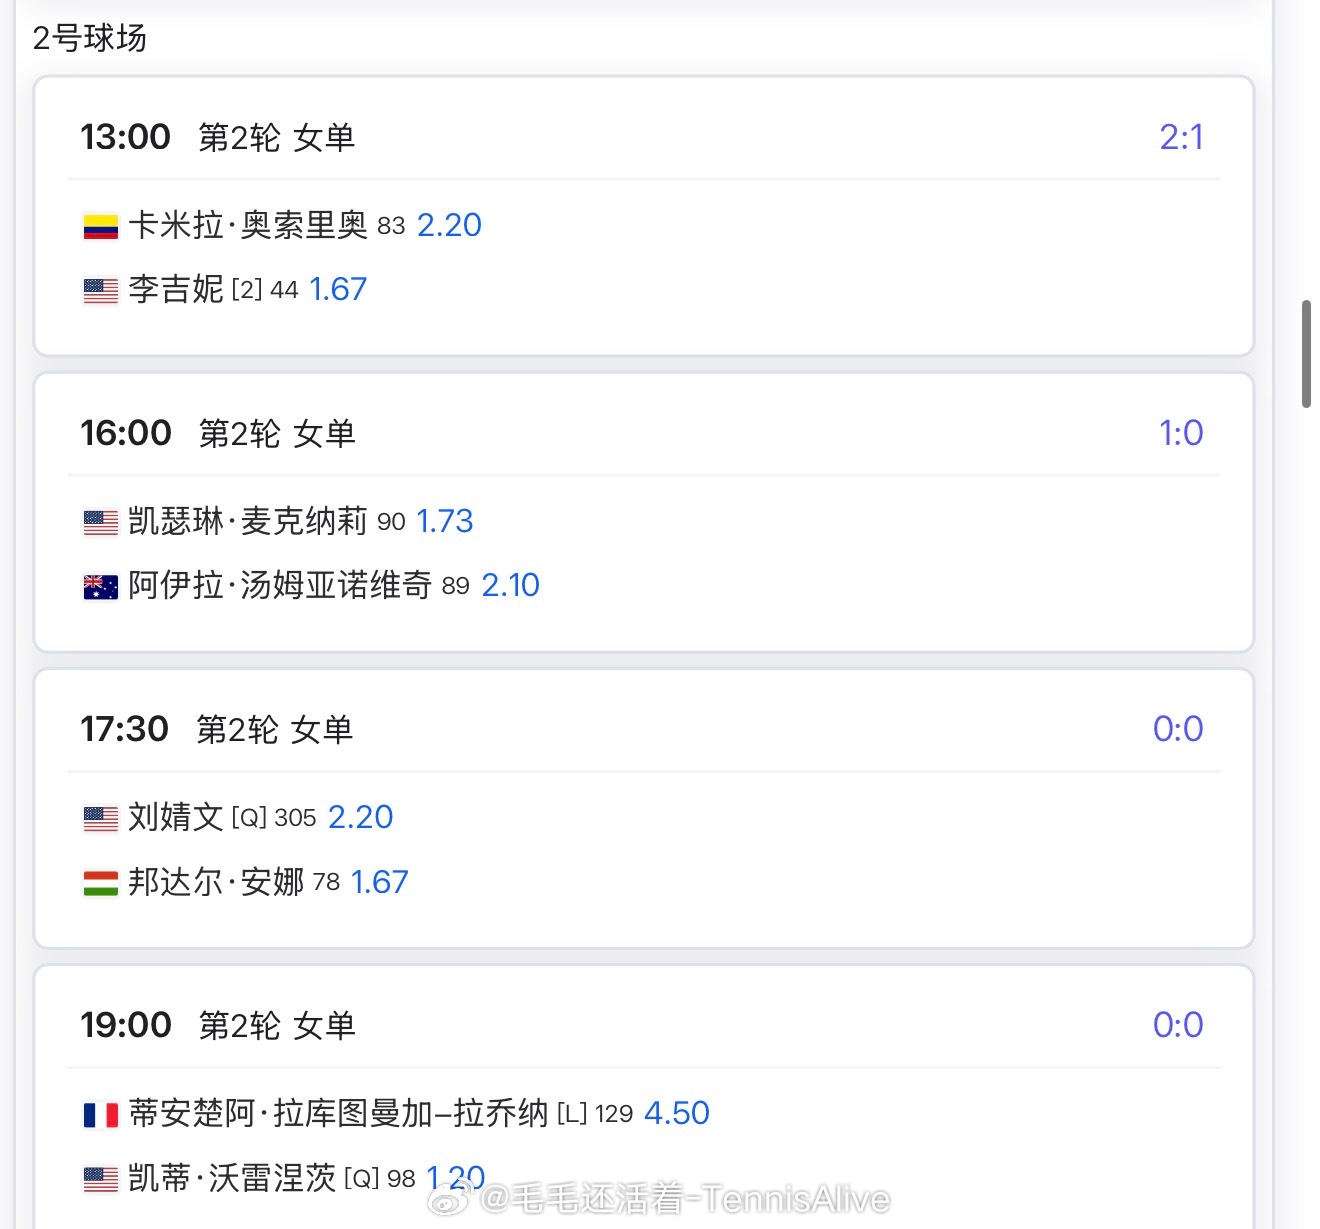
Task: Open player 李吉妮
Action: click(175, 289)
